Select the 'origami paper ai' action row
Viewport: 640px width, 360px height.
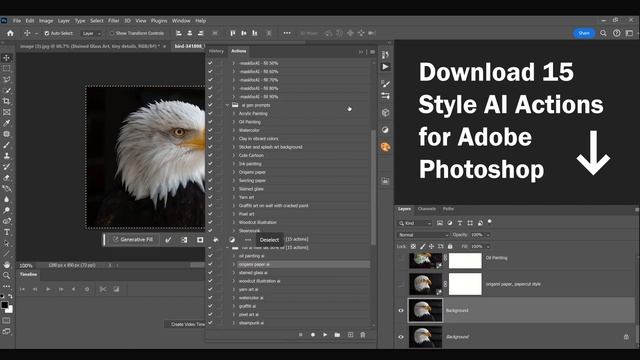pyautogui.click(x=304, y=264)
